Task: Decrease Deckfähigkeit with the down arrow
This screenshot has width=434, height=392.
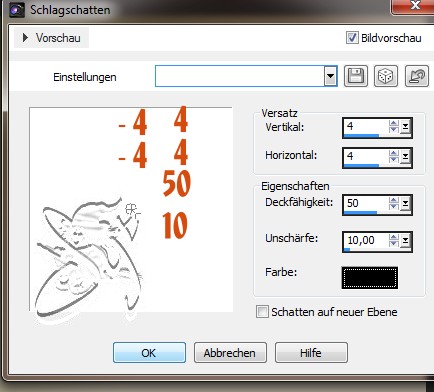Action: pyautogui.click(x=394, y=207)
